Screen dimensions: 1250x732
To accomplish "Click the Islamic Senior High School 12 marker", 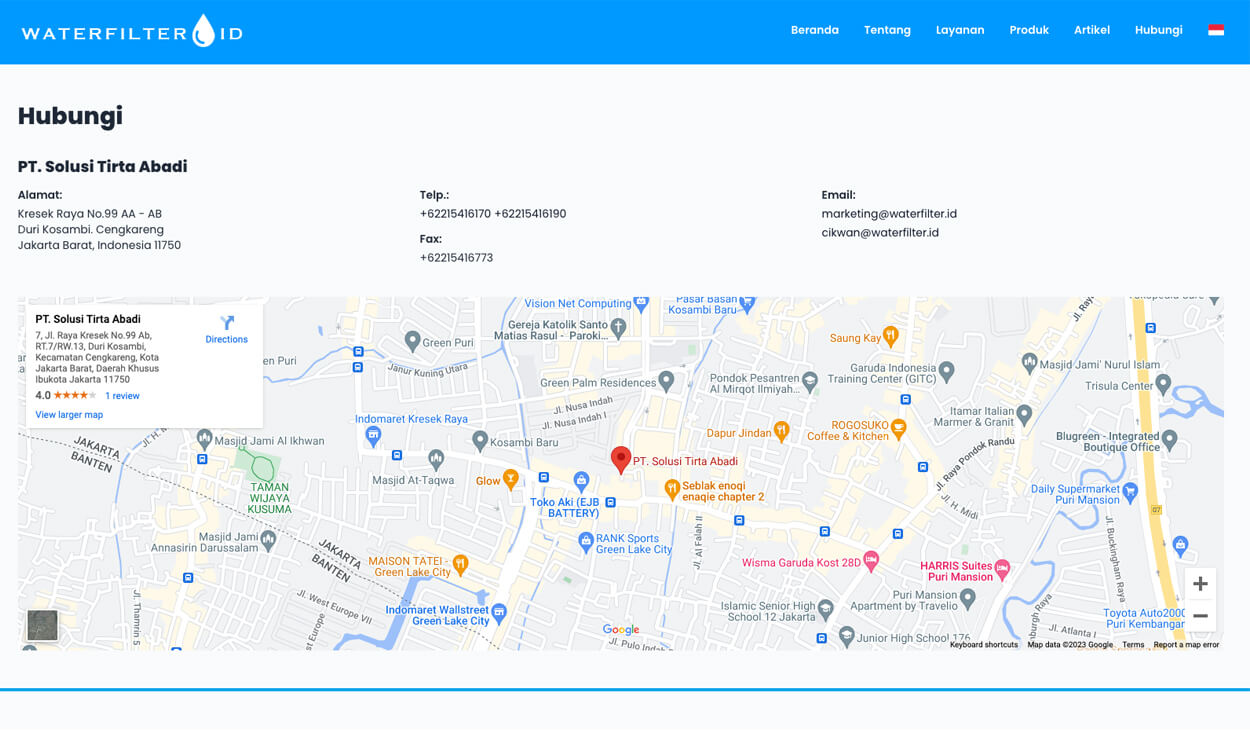I will coord(825,608).
